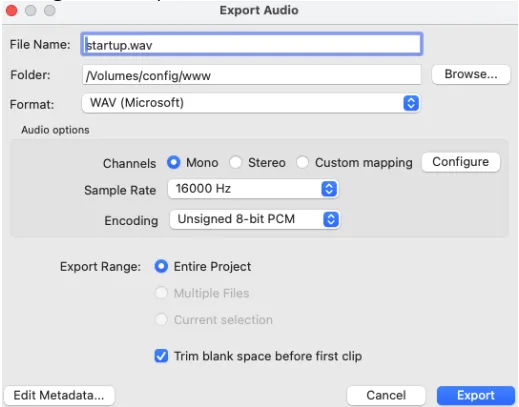Select the Stereo channel radio button
This screenshot has width=519, height=407.
click(x=235, y=163)
